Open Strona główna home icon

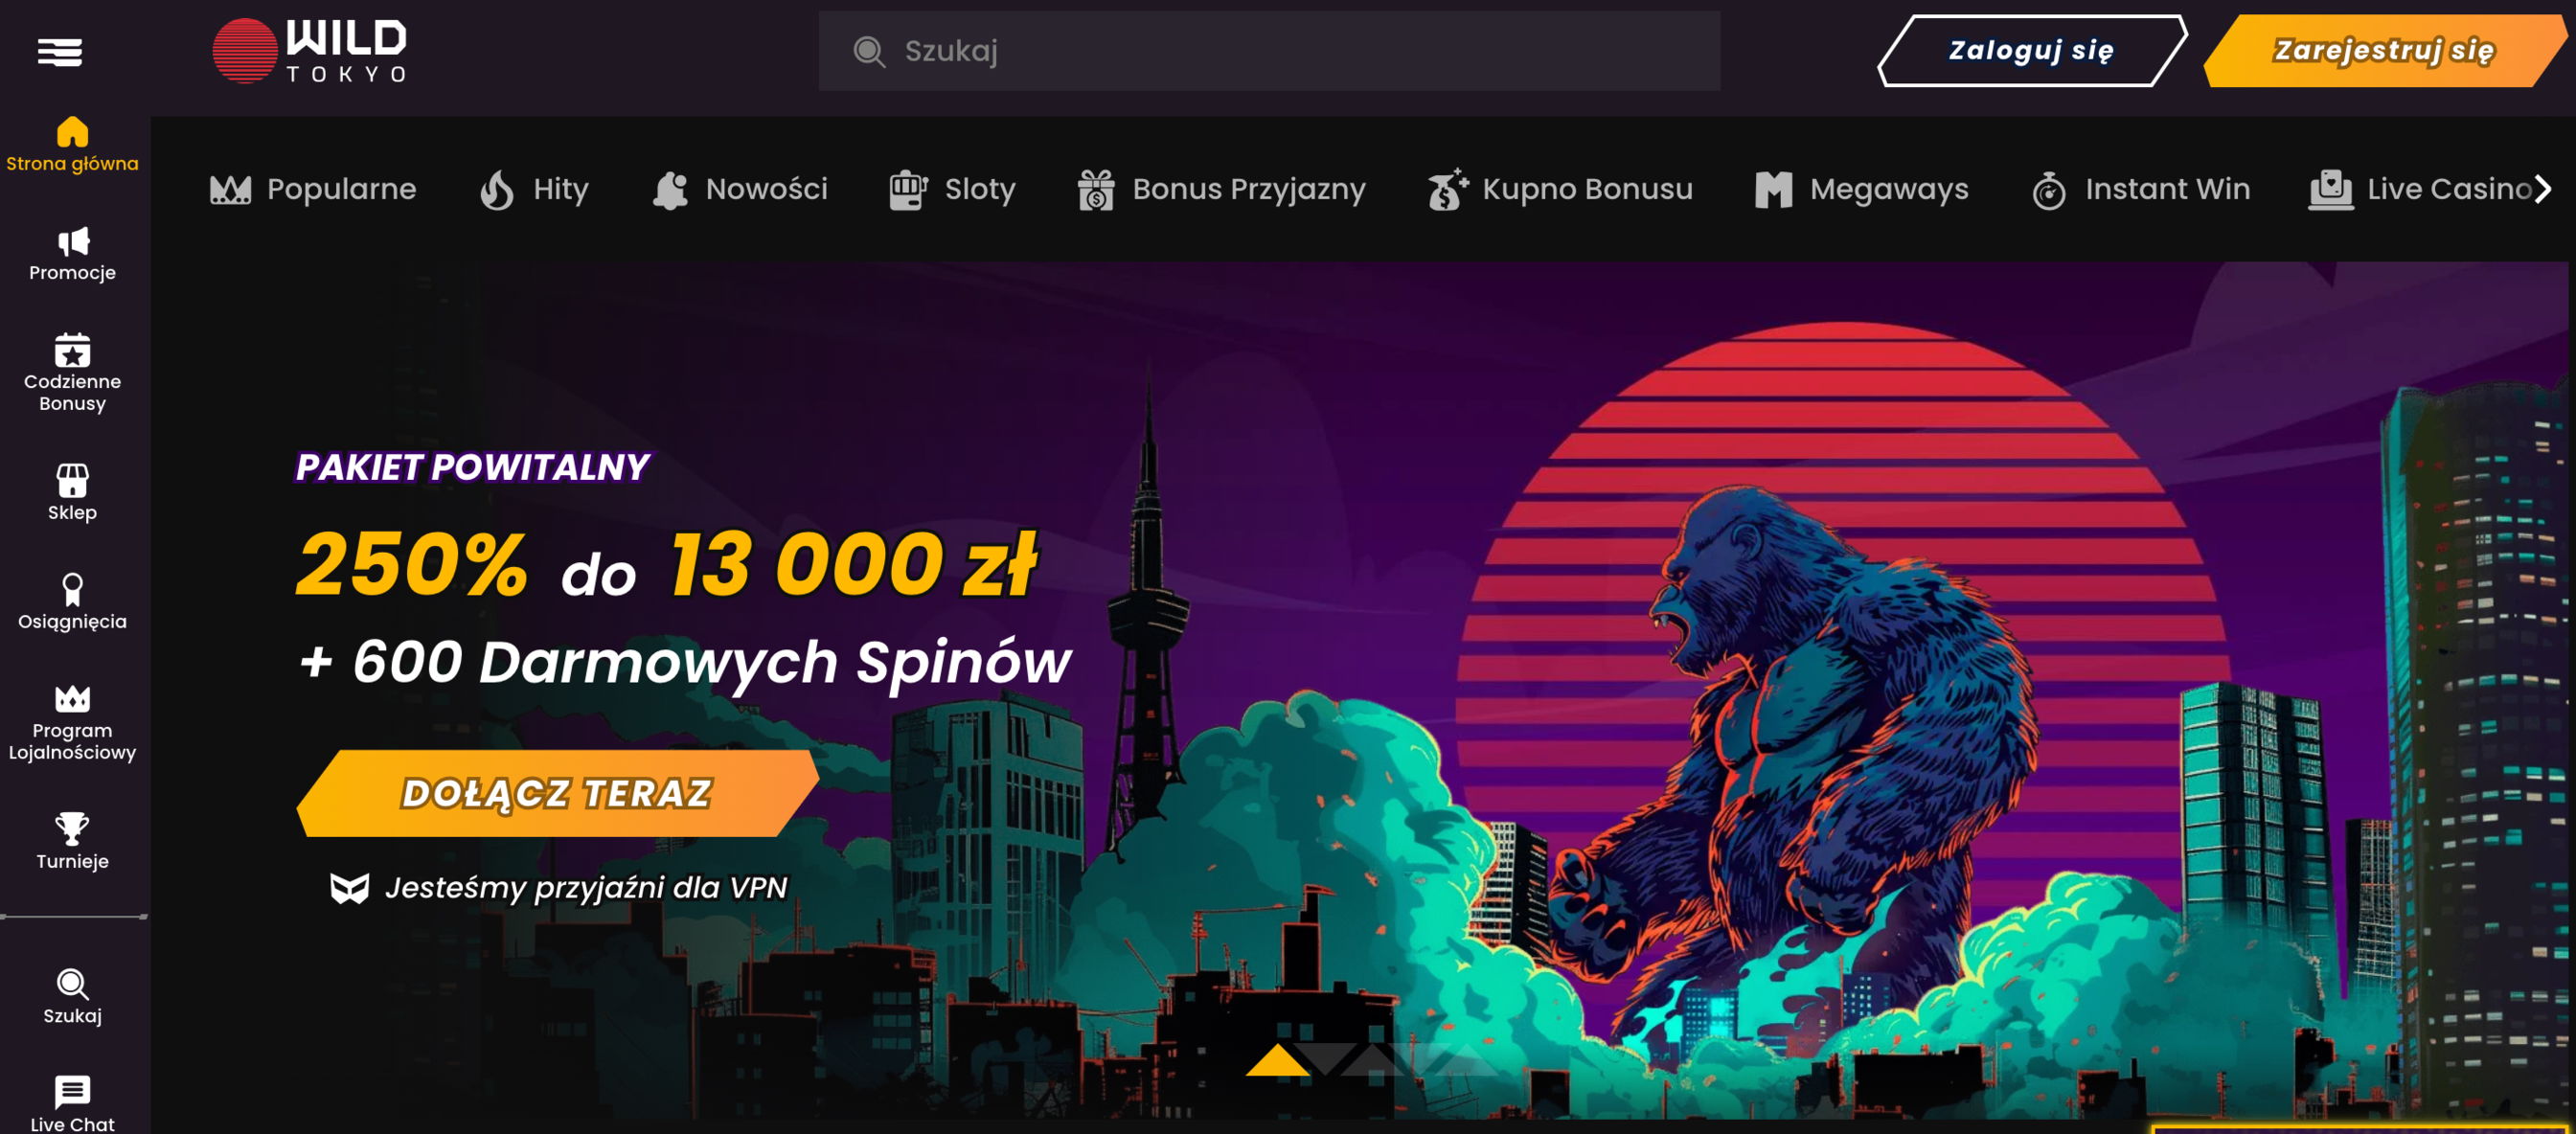tap(72, 132)
